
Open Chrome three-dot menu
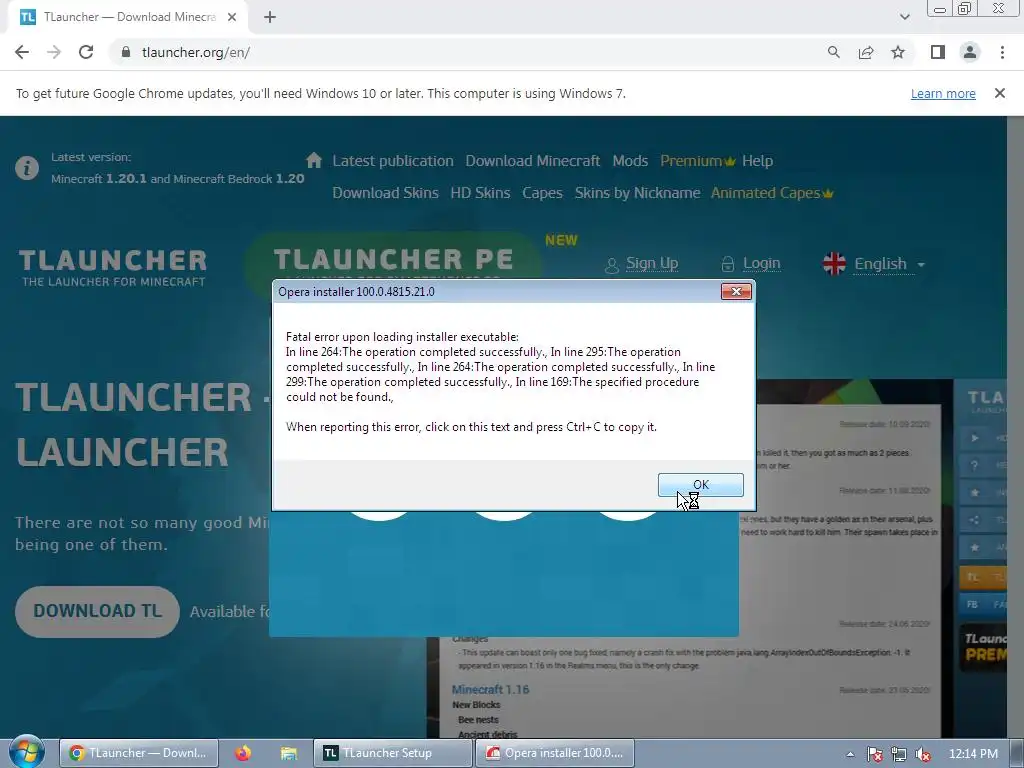tap(1002, 52)
